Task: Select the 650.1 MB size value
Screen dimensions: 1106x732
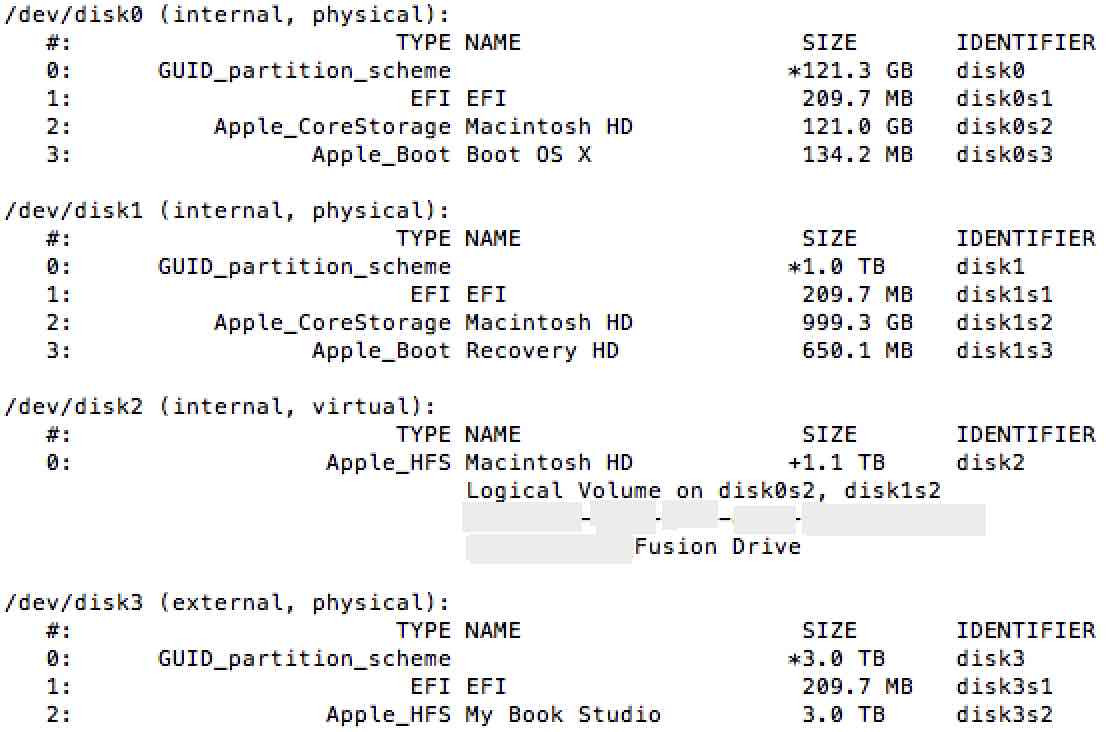Action: [857, 351]
